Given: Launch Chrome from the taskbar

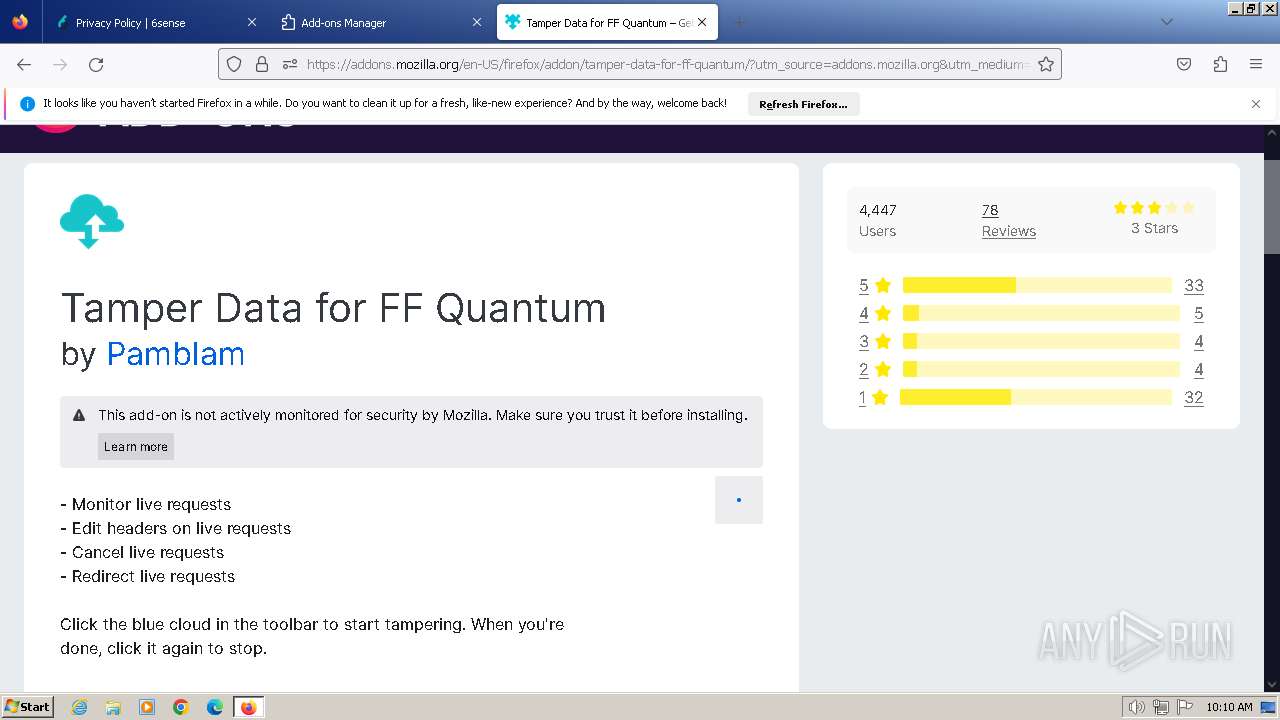Looking at the screenshot, I should 181,707.
